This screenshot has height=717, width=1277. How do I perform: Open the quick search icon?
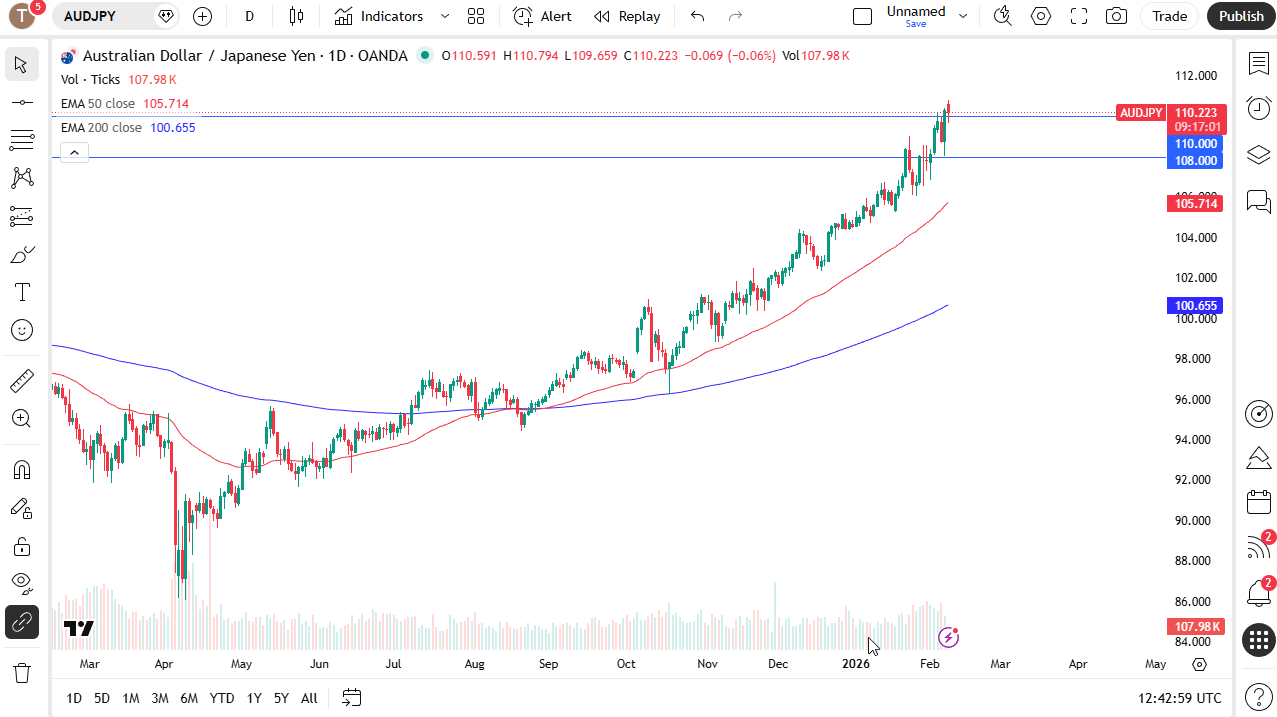click(x=1003, y=16)
